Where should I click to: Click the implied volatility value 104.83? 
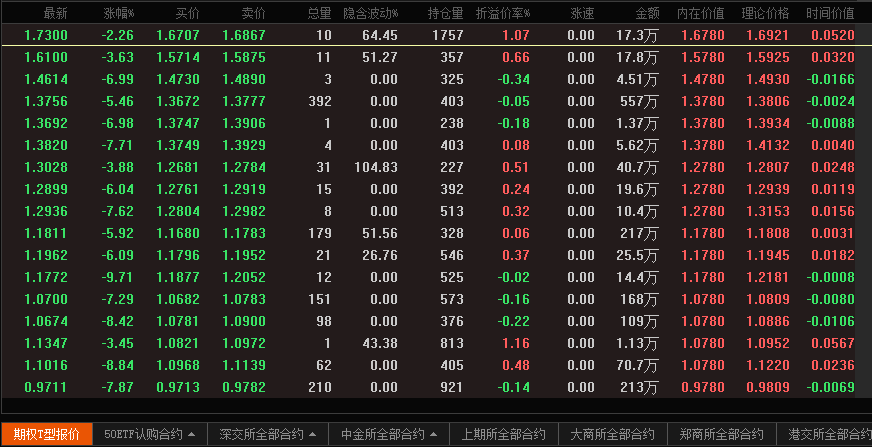(376, 167)
